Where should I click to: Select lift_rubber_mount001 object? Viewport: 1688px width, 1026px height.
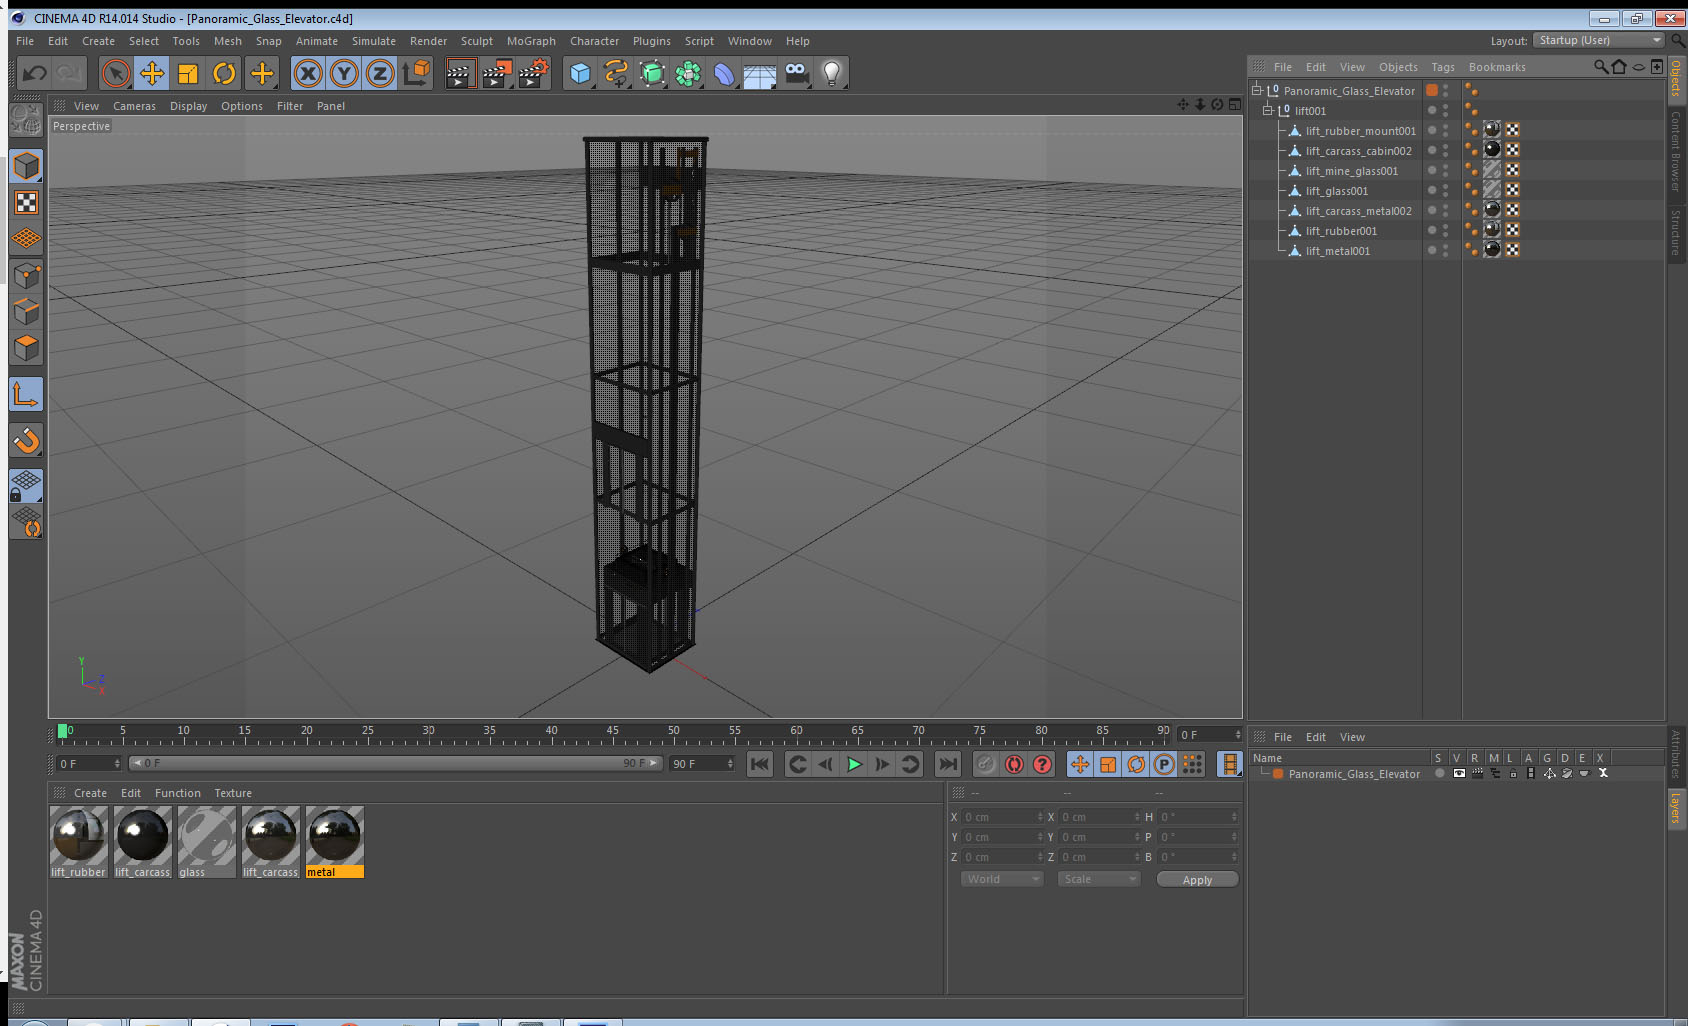(x=1360, y=131)
